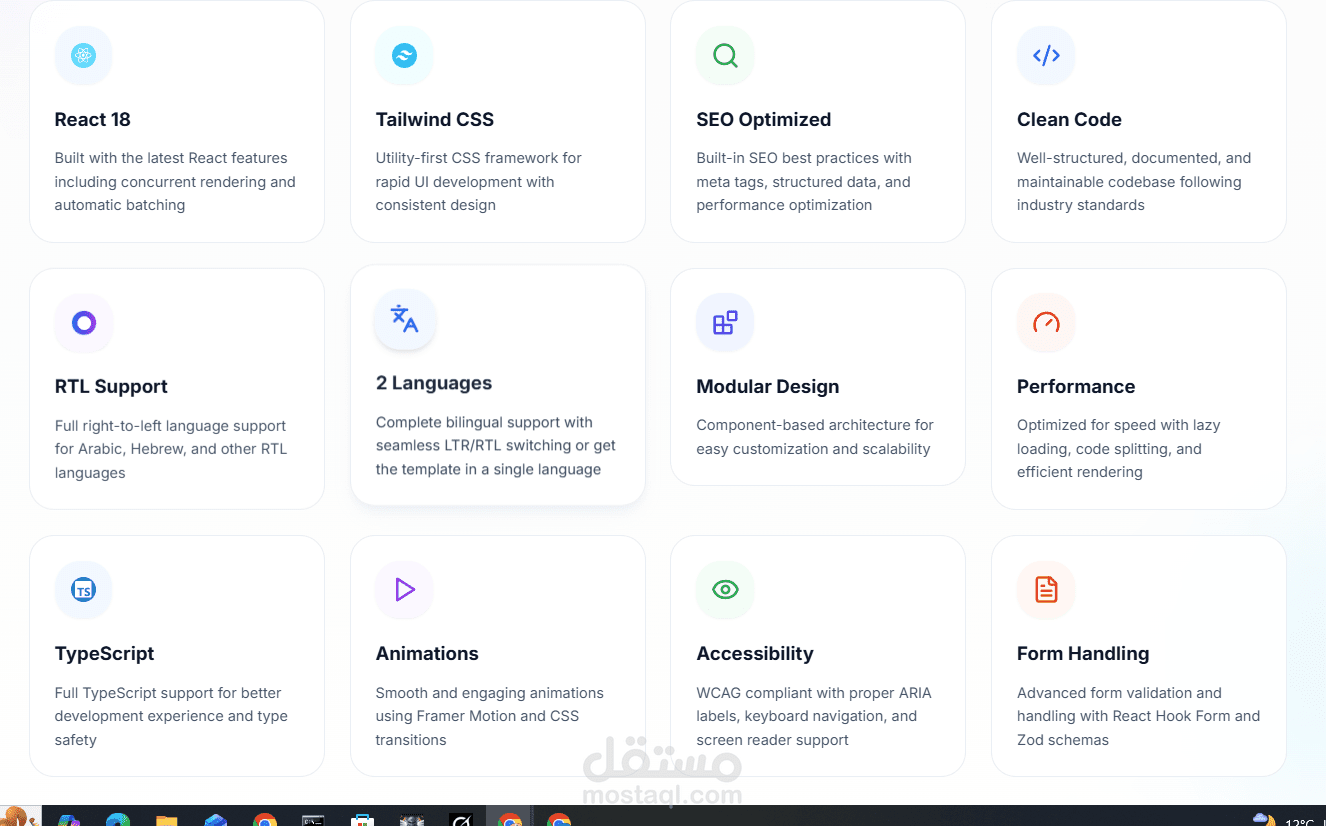
Task: Click text 'Optimized for speed with lazy'
Action: pyautogui.click(x=1119, y=425)
